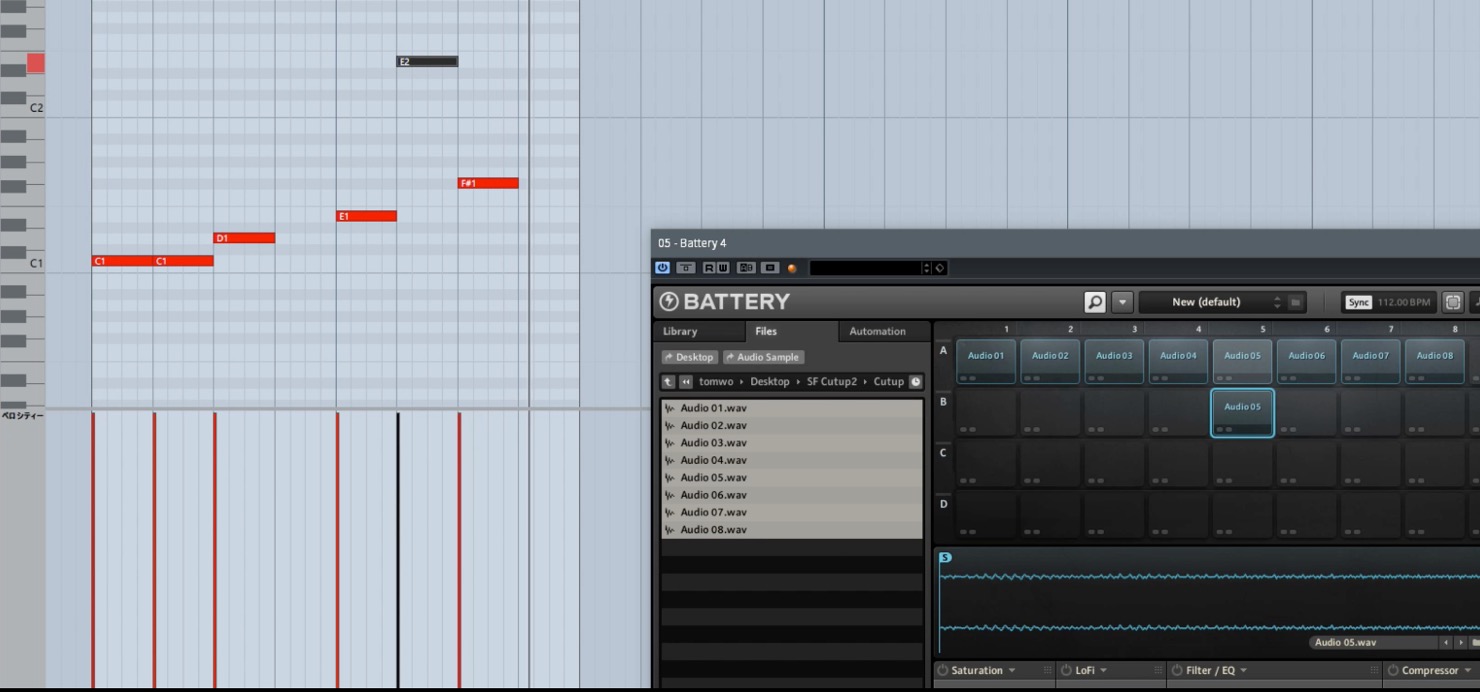Screen dimensions: 1480x692
Task: Enable the LoFi effect power switch
Action: click(1066, 671)
